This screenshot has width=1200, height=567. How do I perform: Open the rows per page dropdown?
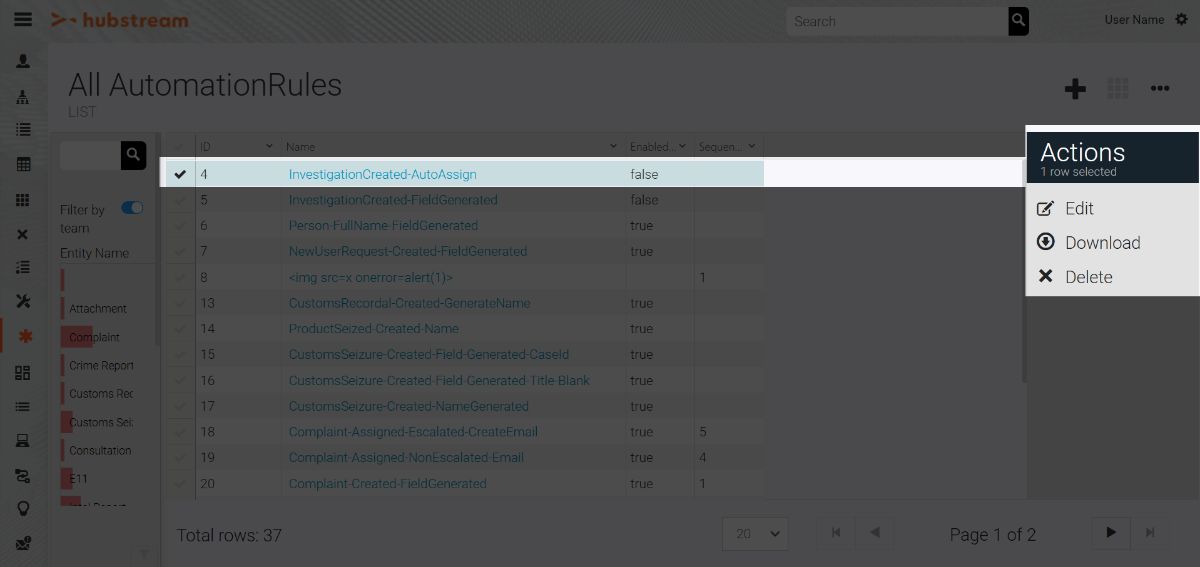755,534
